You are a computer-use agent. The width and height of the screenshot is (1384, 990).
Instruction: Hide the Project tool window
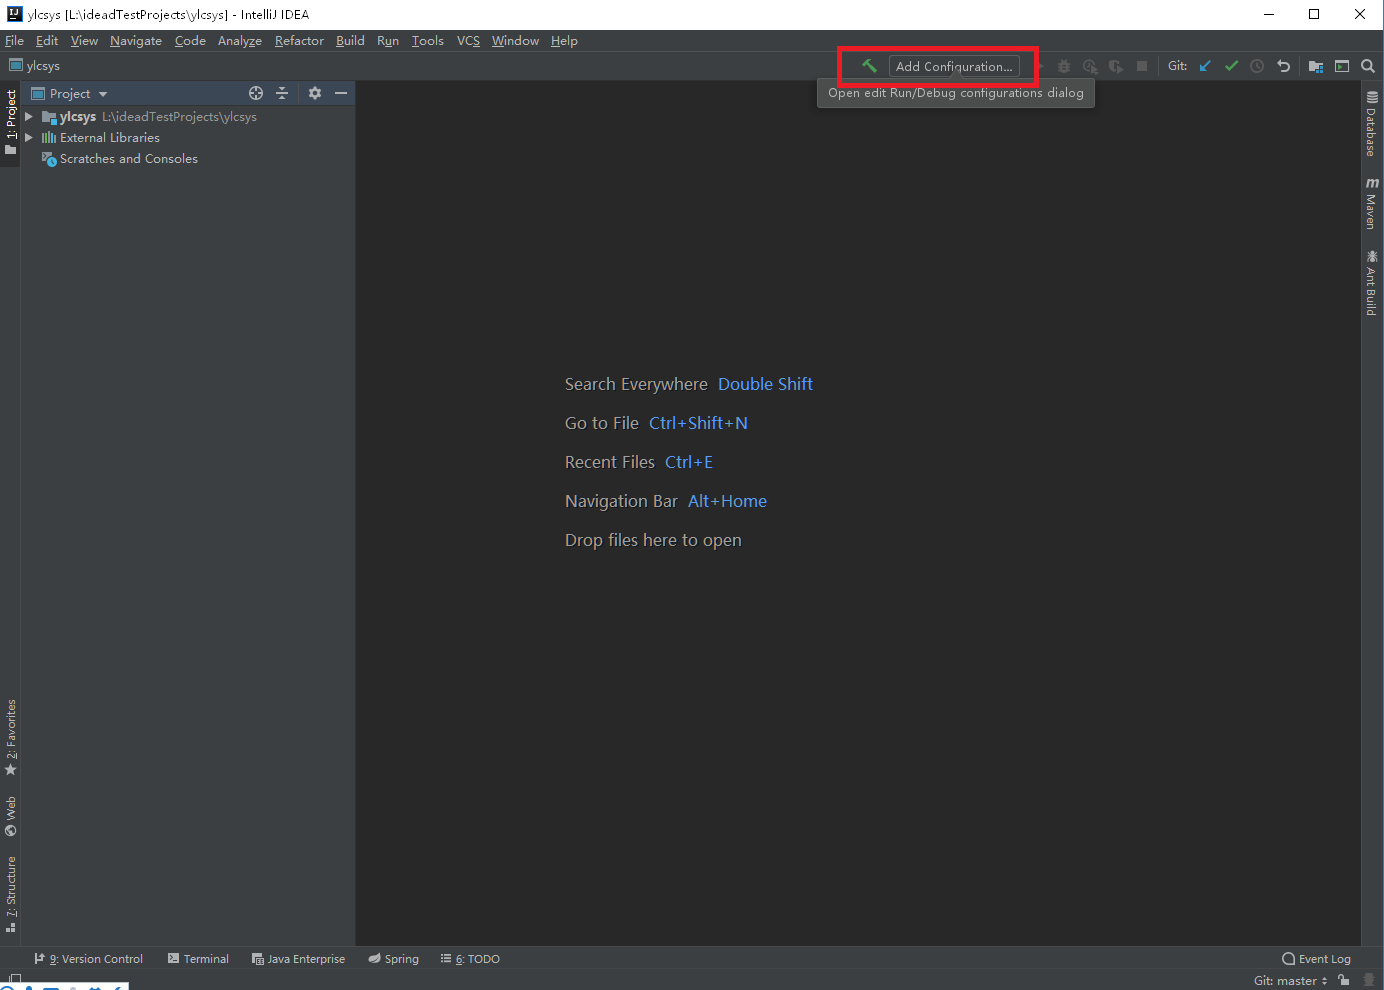341,93
